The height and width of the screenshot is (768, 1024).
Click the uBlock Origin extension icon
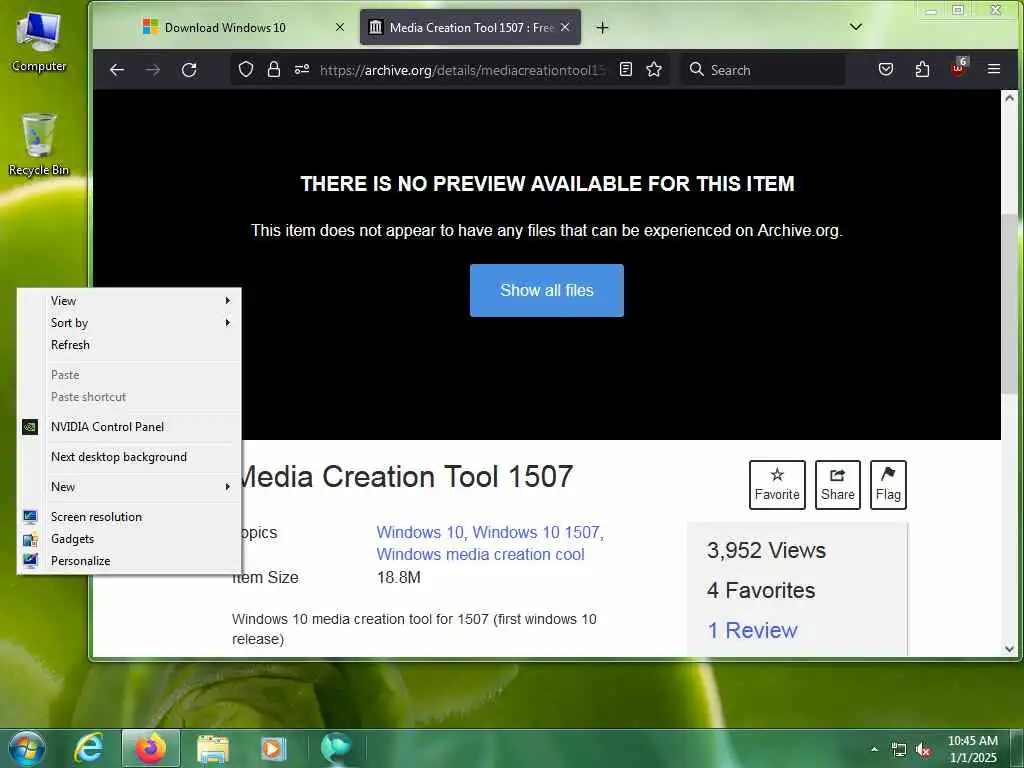[959, 68]
